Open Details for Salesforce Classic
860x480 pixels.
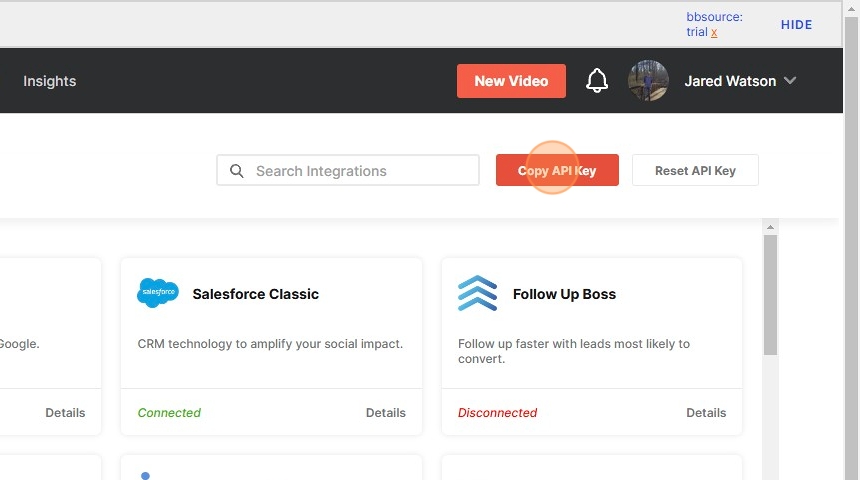click(386, 413)
